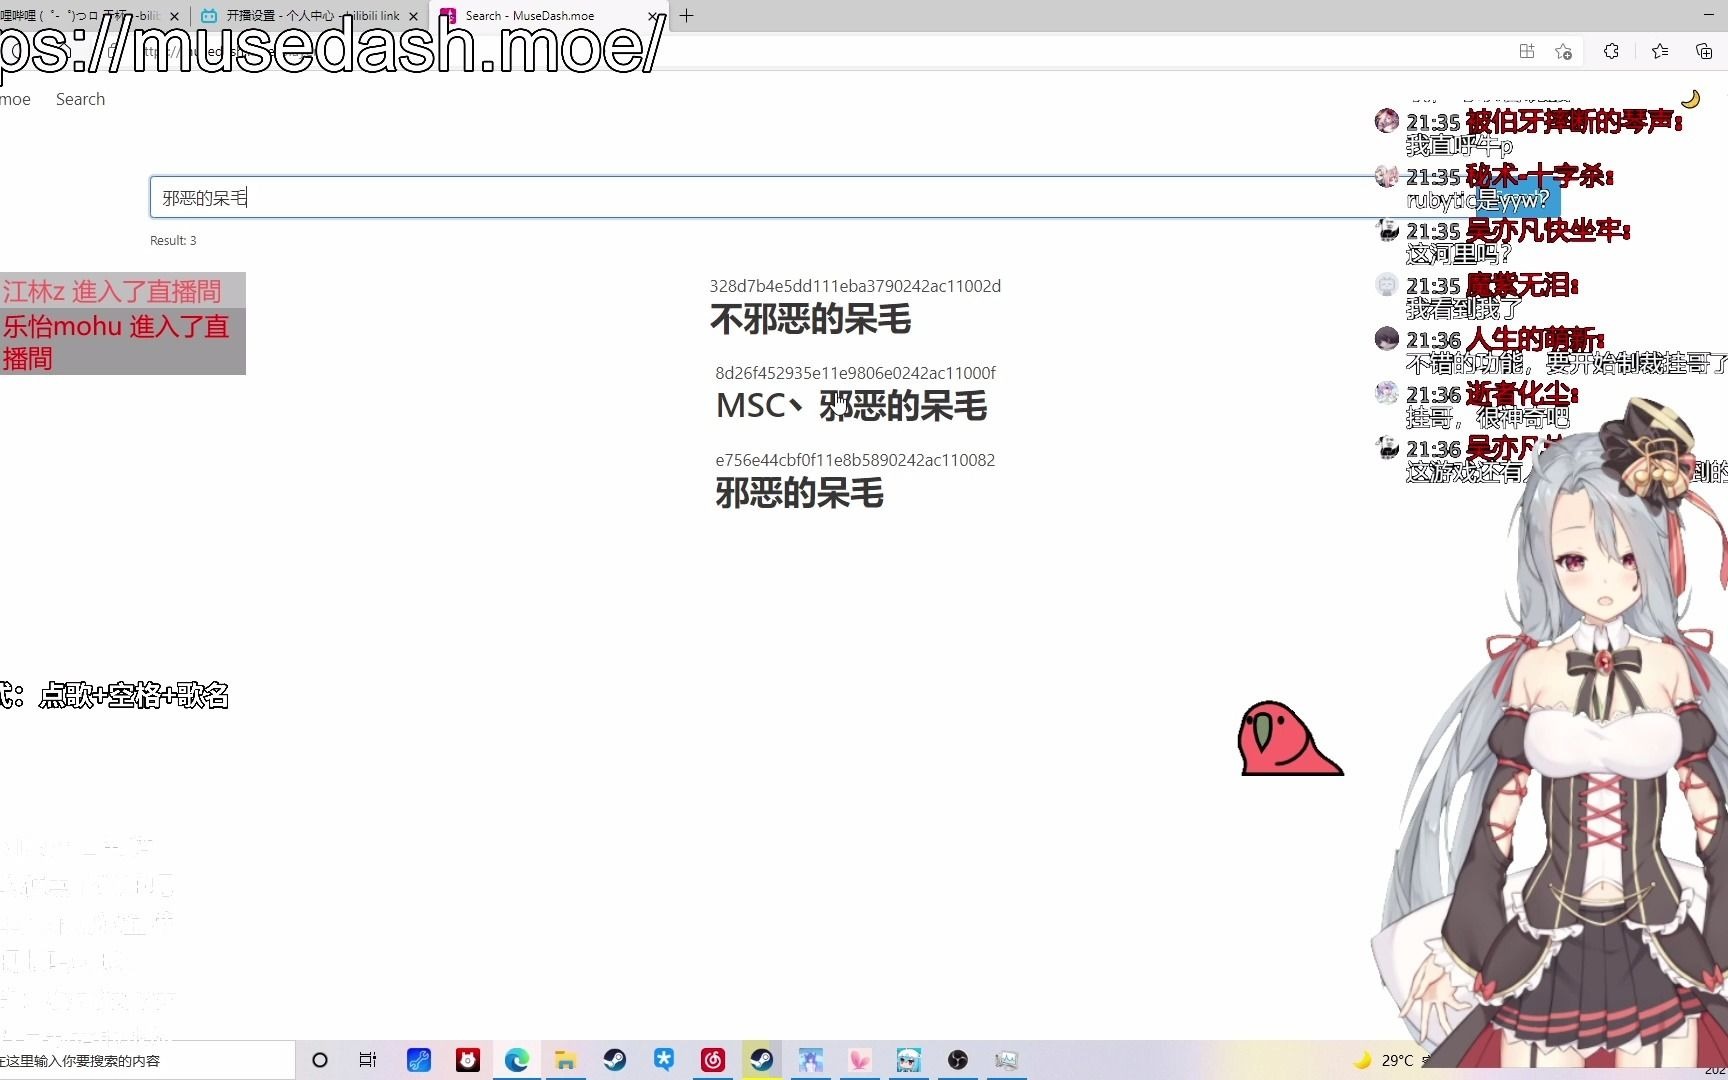Open the result MSC丶邪恶的呆毛

851,406
